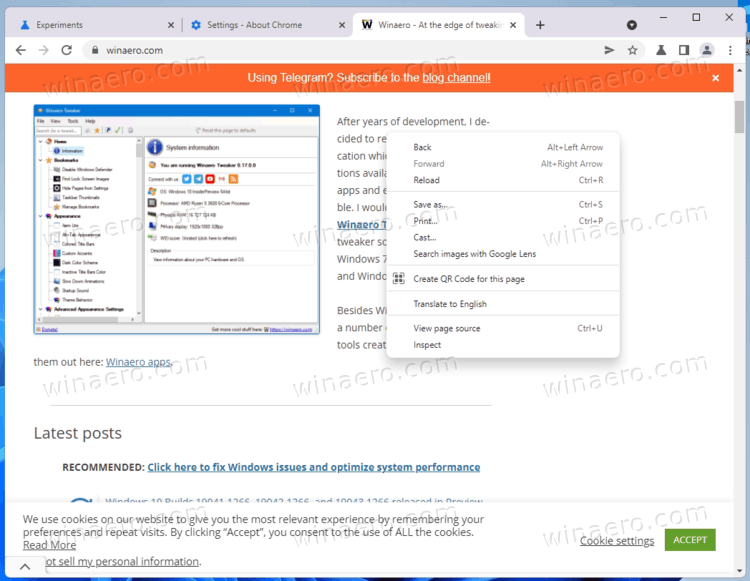Viewport: 750px width, 581px height.
Task: Choose Forward in the context menu
Action: click(503, 164)
